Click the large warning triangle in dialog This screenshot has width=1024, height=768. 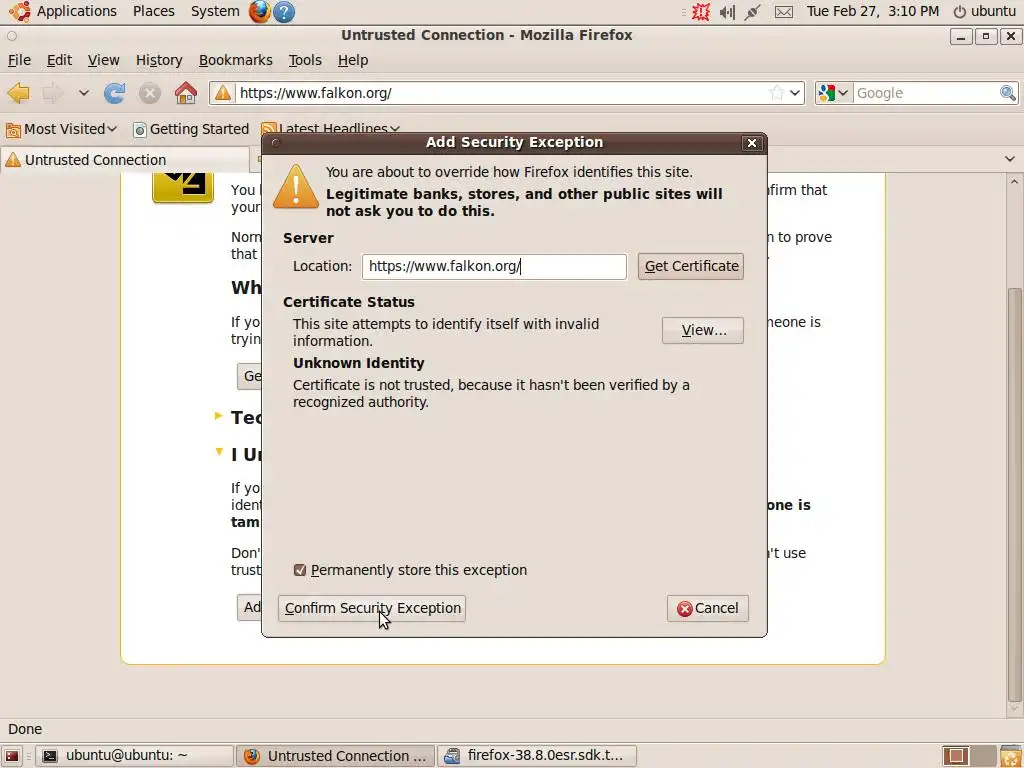pos(296,187)
